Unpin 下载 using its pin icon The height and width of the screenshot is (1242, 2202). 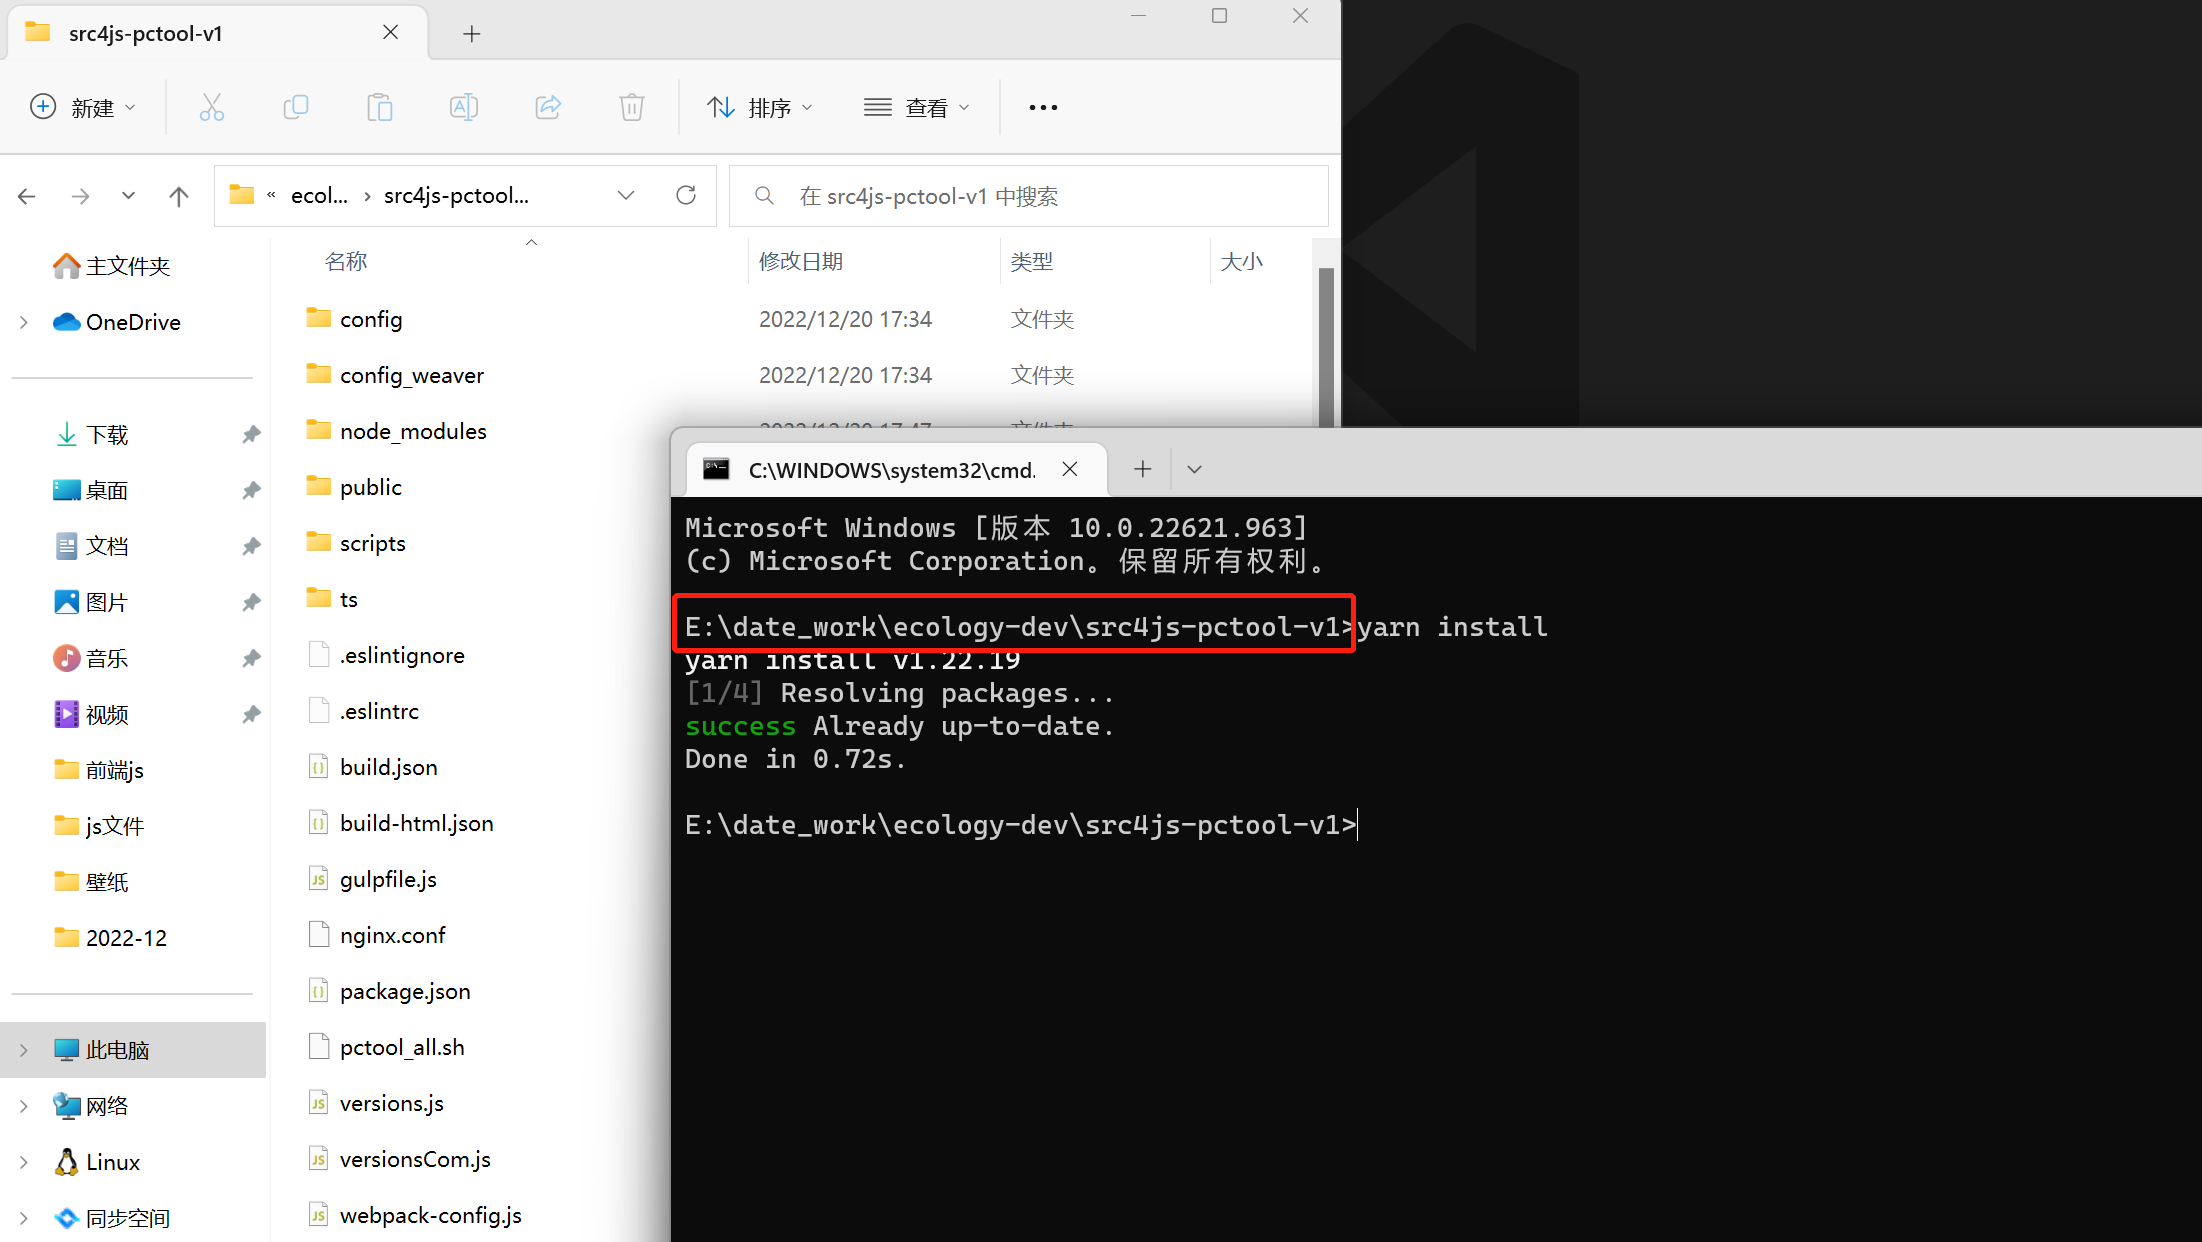click(x=251, y=435)
